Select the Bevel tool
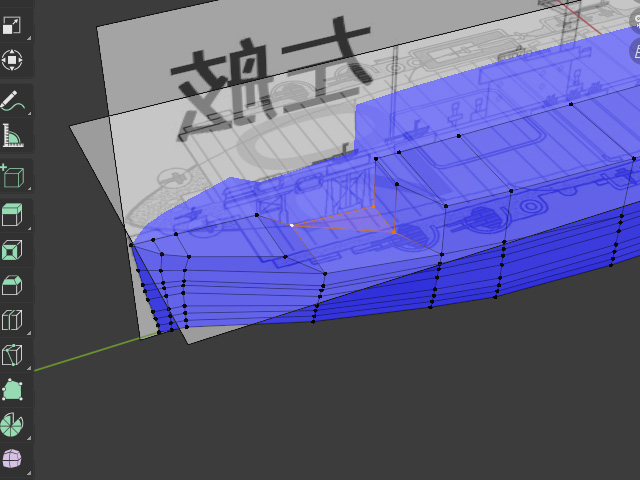The height and width of the screenshot is (480, 640). [x=12, y=285]
